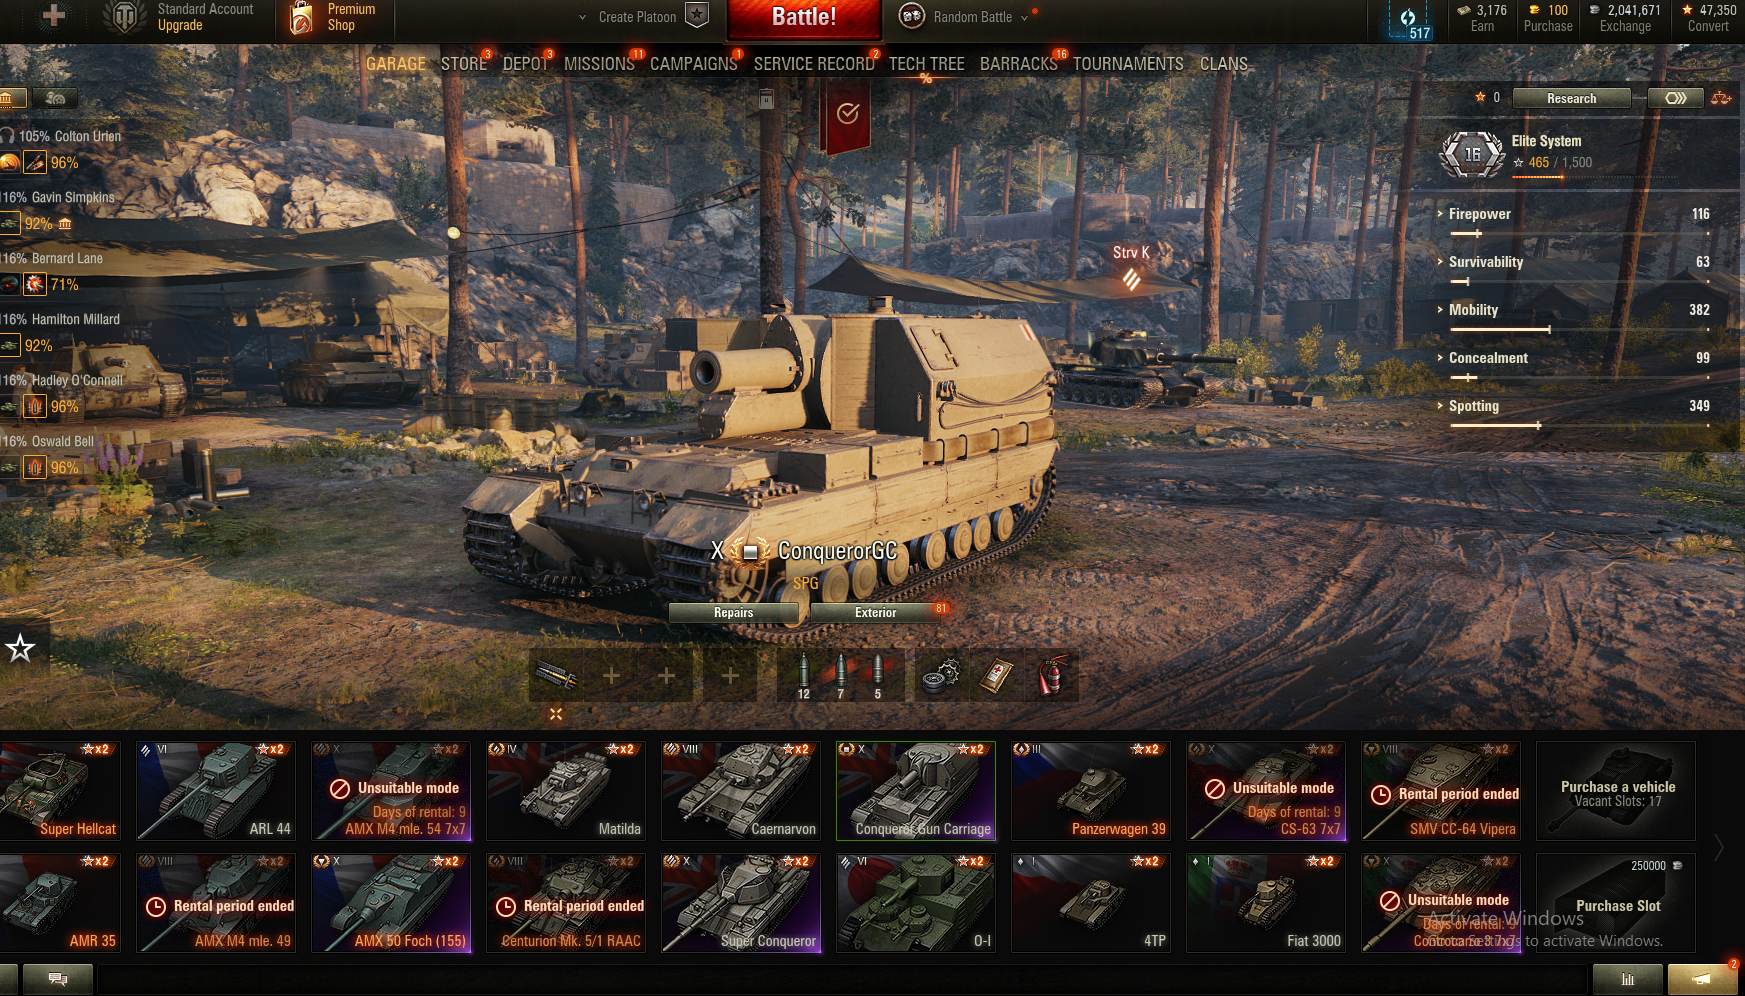Click the red Battle! button
This screenshot has height=996, width=1745.
point(804,17)
